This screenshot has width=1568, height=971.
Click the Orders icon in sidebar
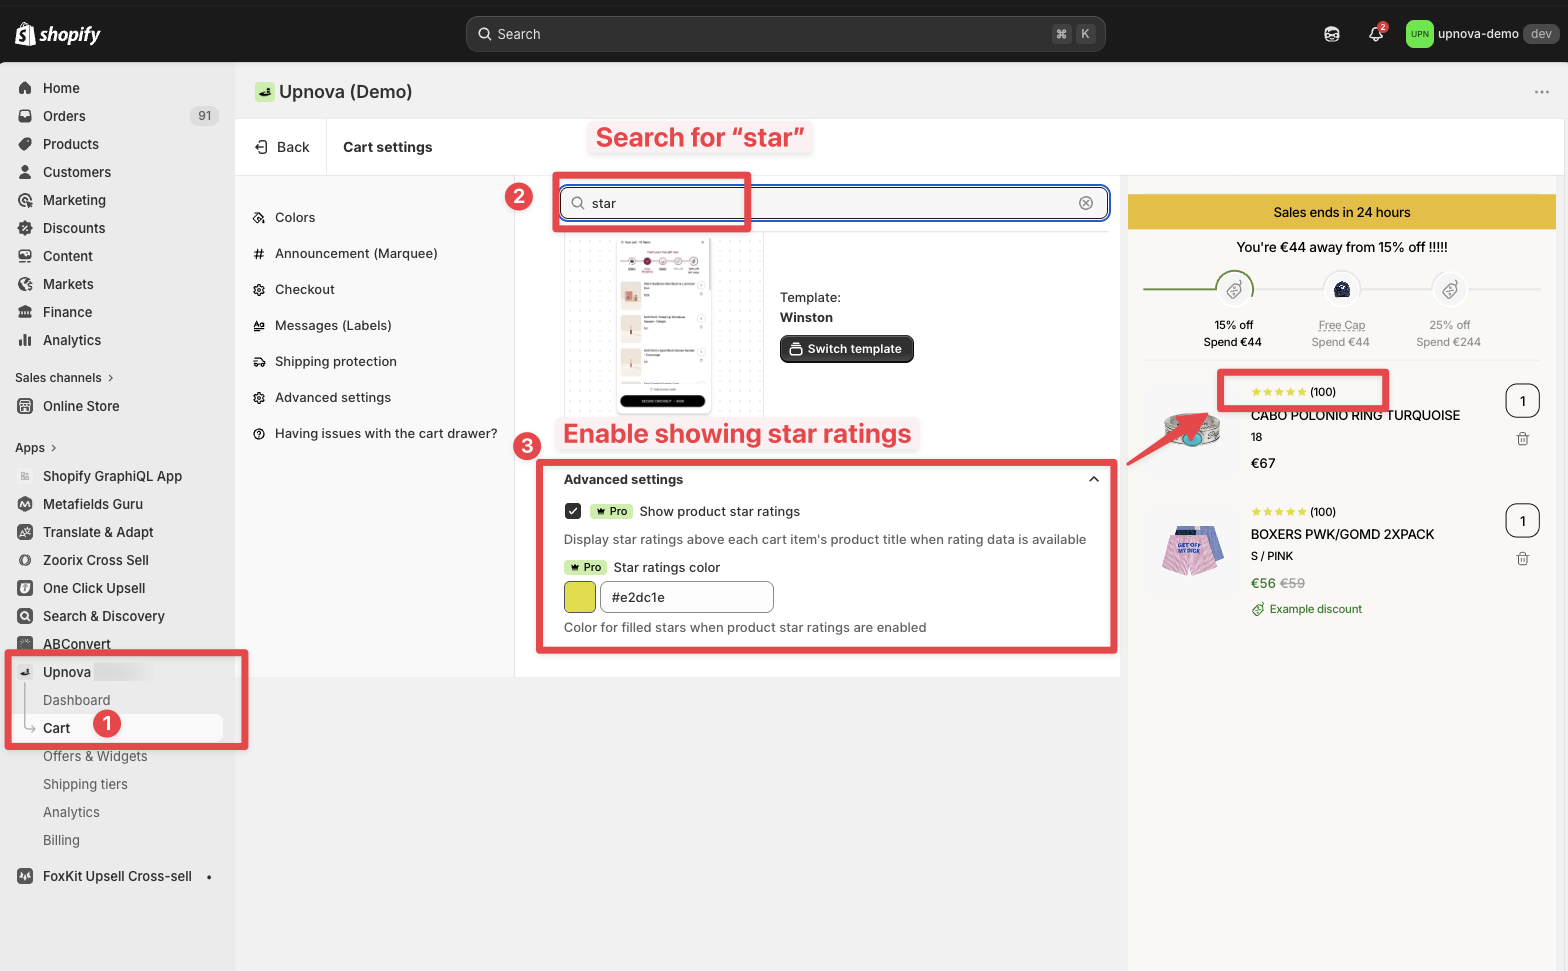[x=25, y=116]
